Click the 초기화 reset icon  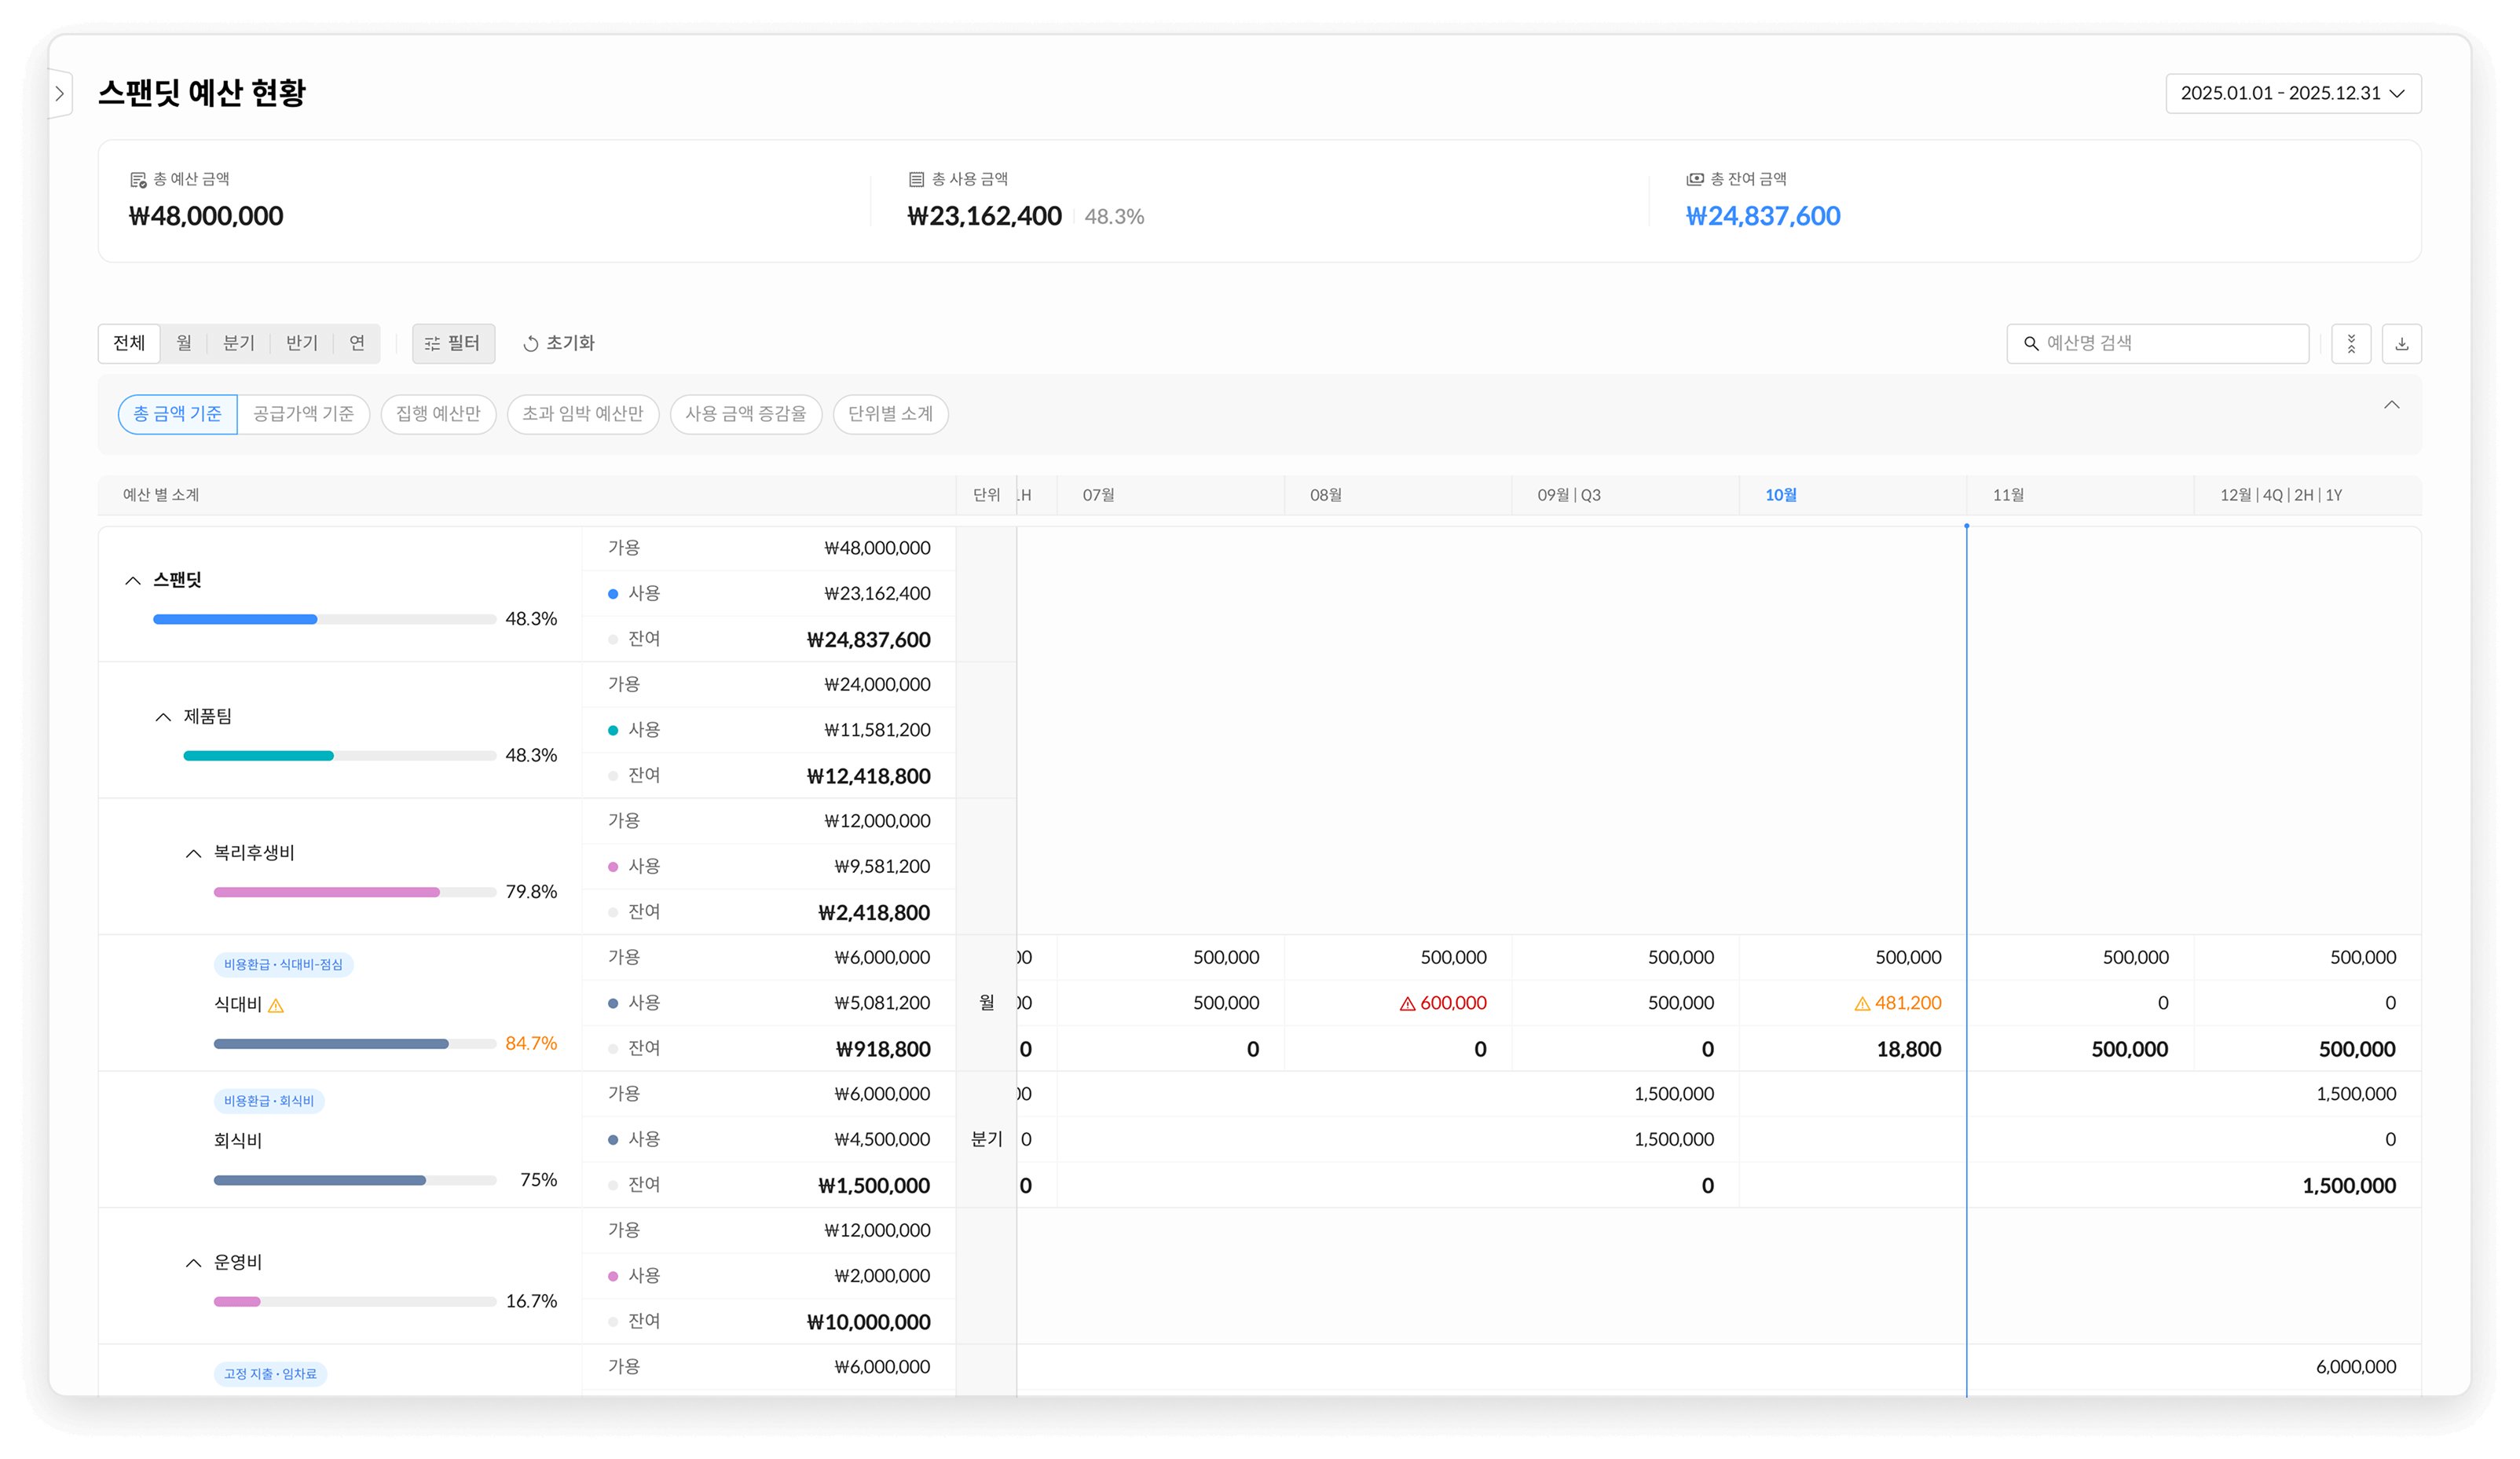click(x=531, y=344)
